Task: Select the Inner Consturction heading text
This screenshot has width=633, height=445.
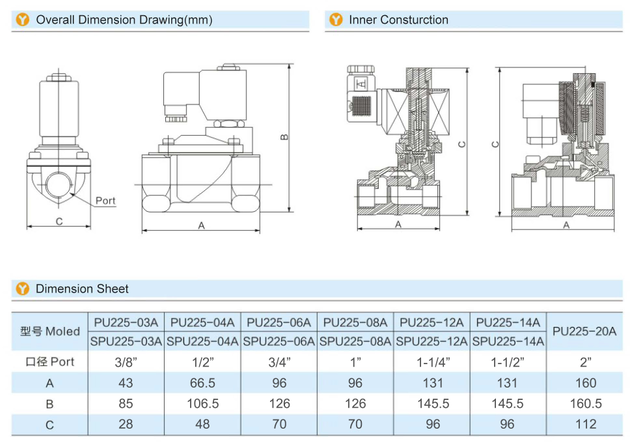Action: coord(398,19)
